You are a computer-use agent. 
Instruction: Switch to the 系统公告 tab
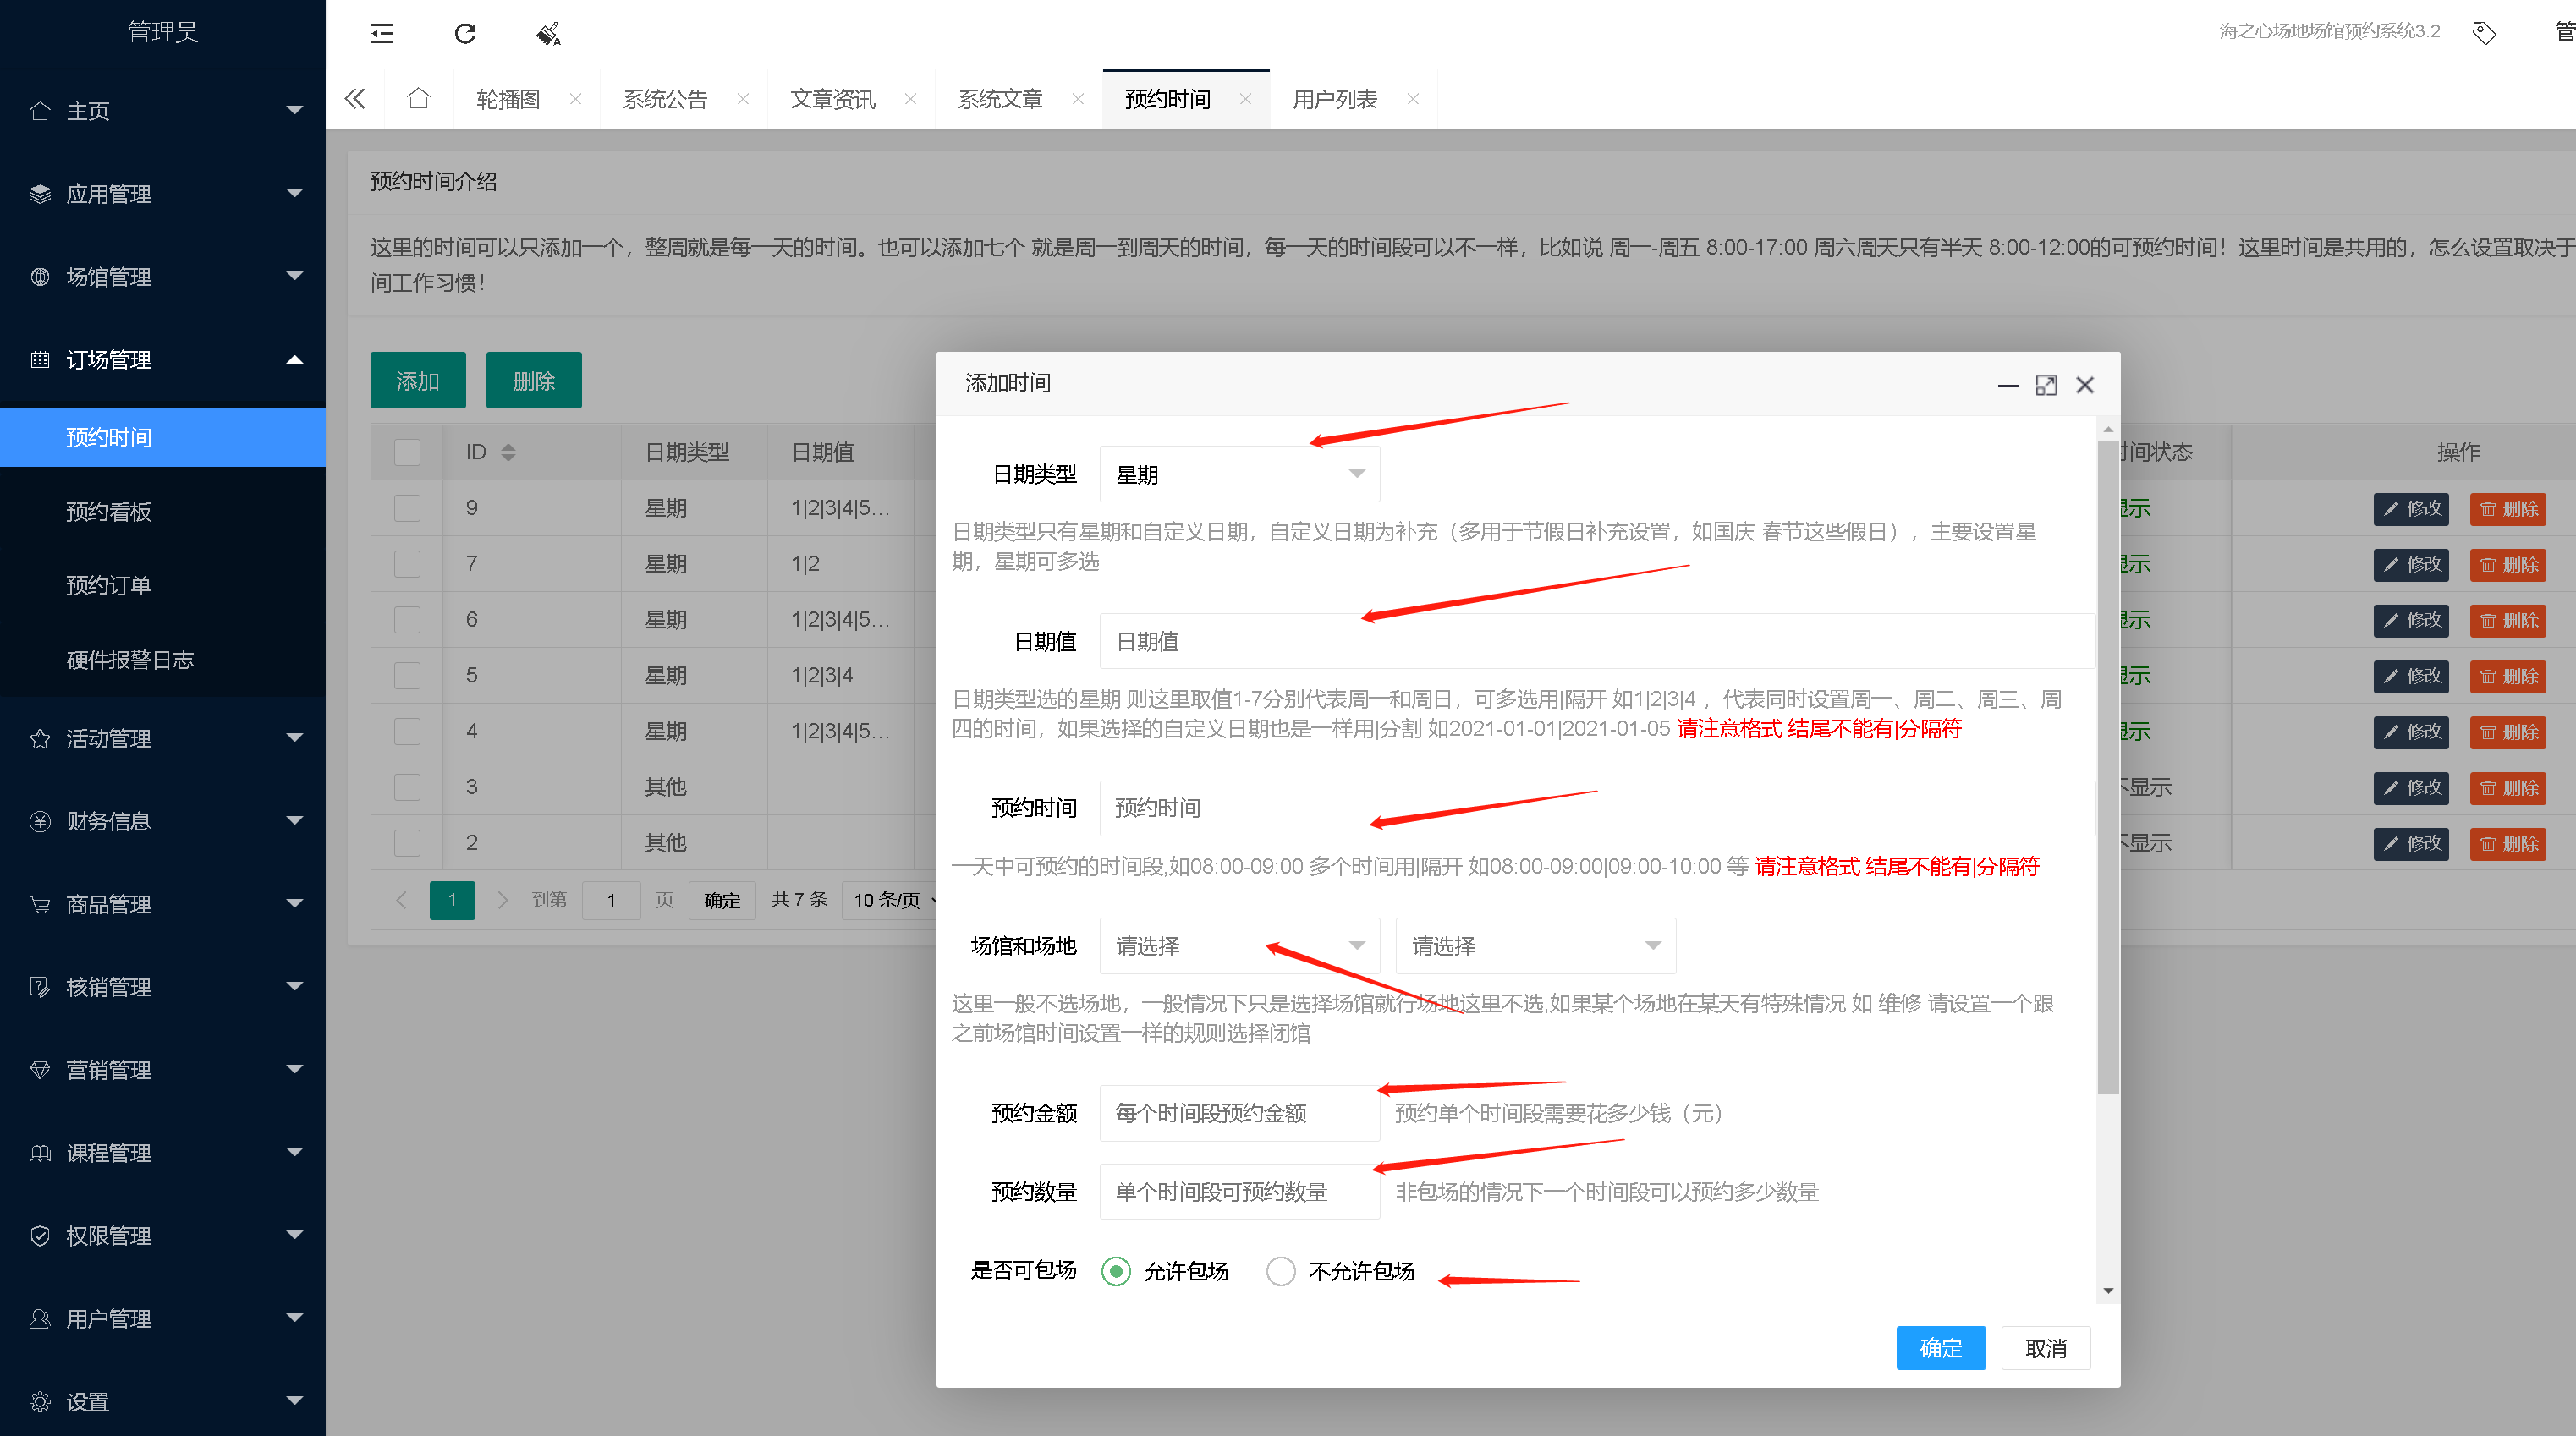665,99
